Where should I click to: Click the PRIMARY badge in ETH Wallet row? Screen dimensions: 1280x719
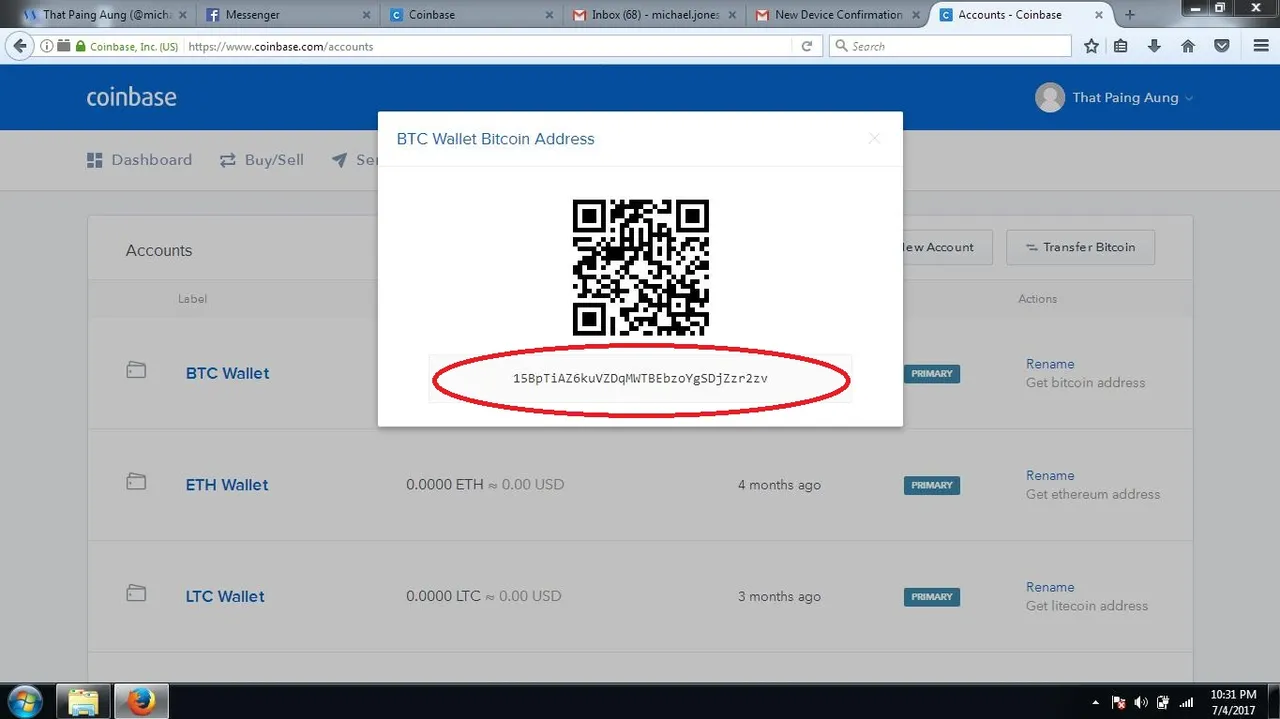pos(932,485)
